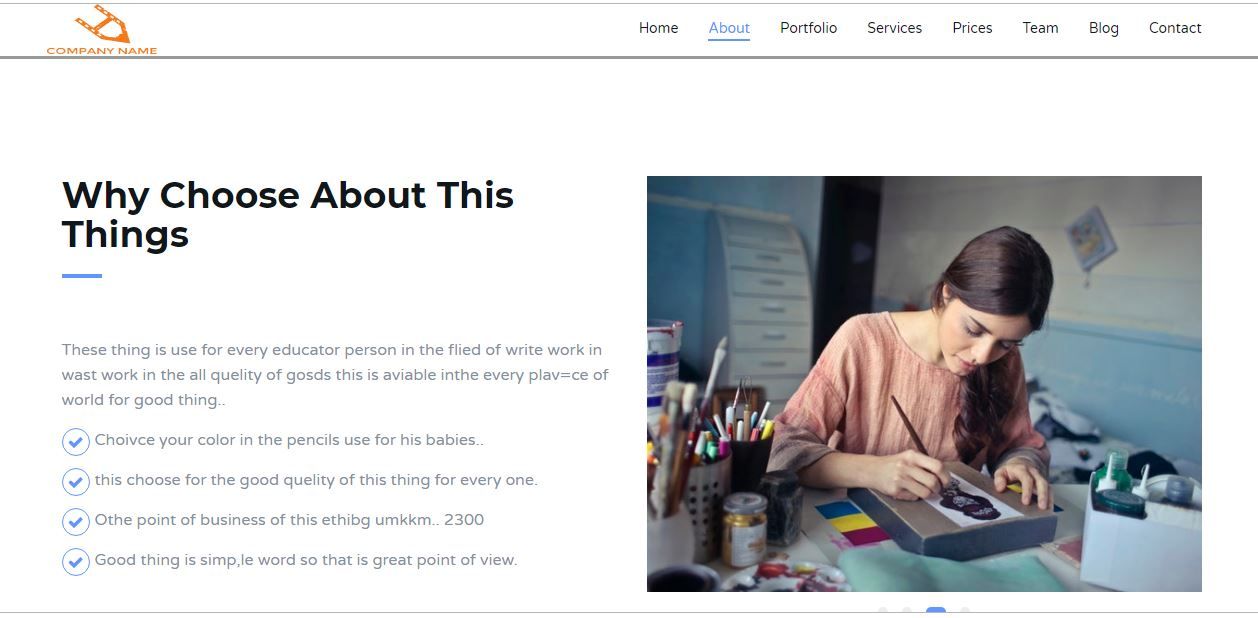
Task: Click the 'Why Choose About This Things' heading
Action: (288, 214)
